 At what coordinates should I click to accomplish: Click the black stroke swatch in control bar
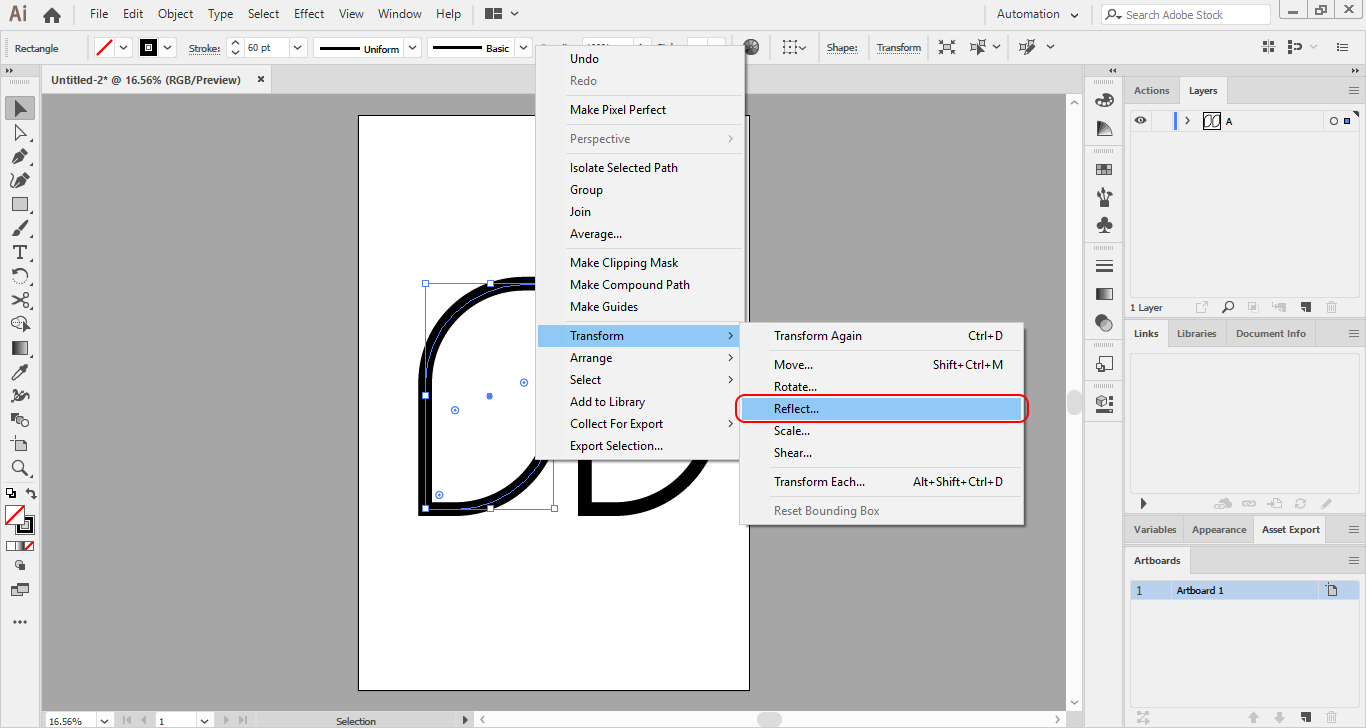click(148, 48)
